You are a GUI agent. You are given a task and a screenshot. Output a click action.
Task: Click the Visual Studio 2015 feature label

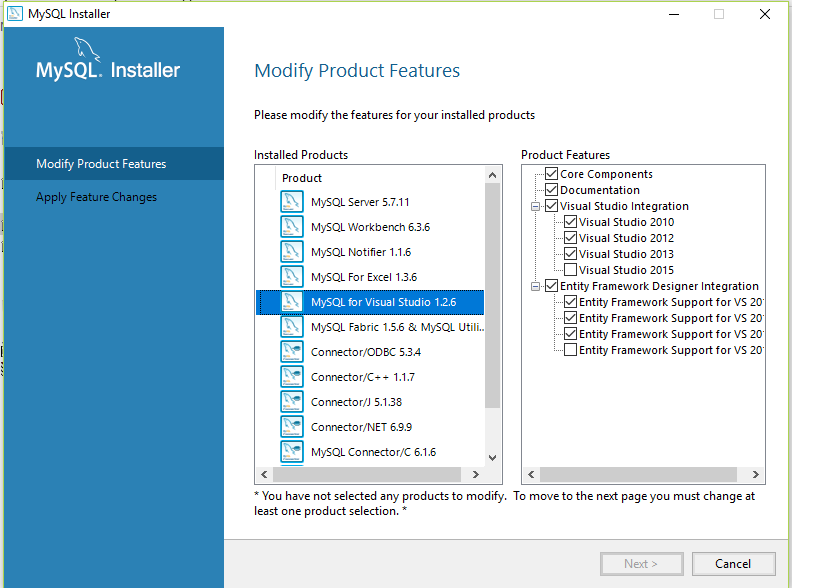(626, 270)
